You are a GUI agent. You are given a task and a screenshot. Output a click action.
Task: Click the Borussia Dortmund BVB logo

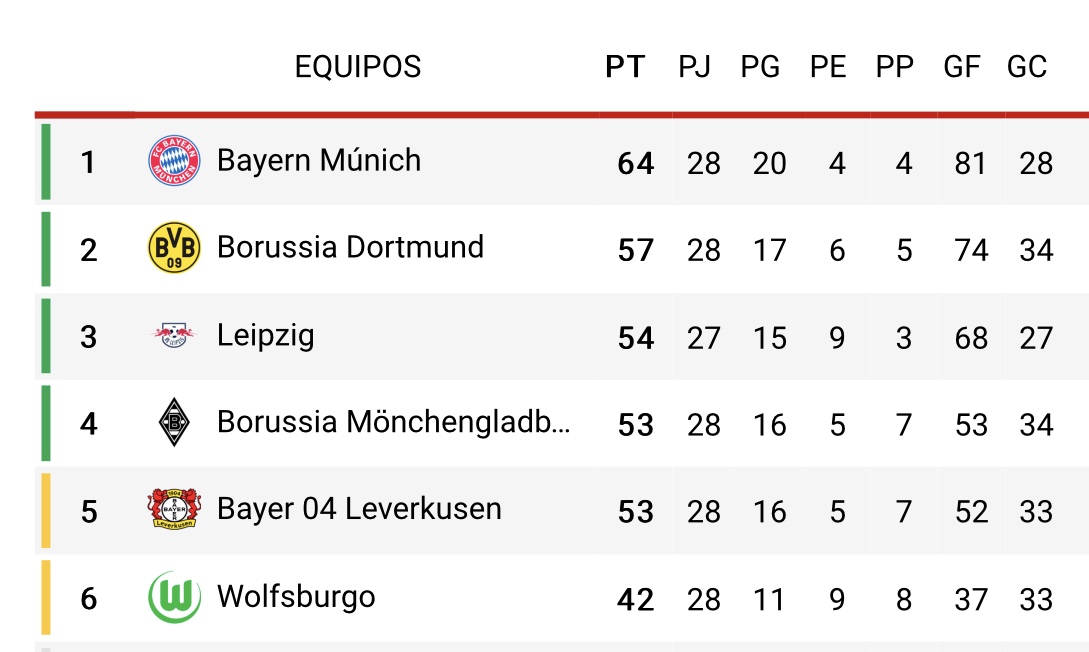174,248
